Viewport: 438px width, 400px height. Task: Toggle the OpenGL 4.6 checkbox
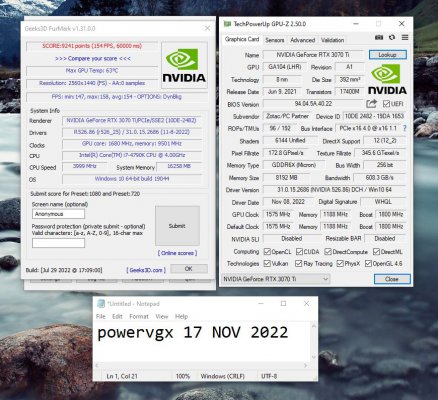[x=368, y=263]
